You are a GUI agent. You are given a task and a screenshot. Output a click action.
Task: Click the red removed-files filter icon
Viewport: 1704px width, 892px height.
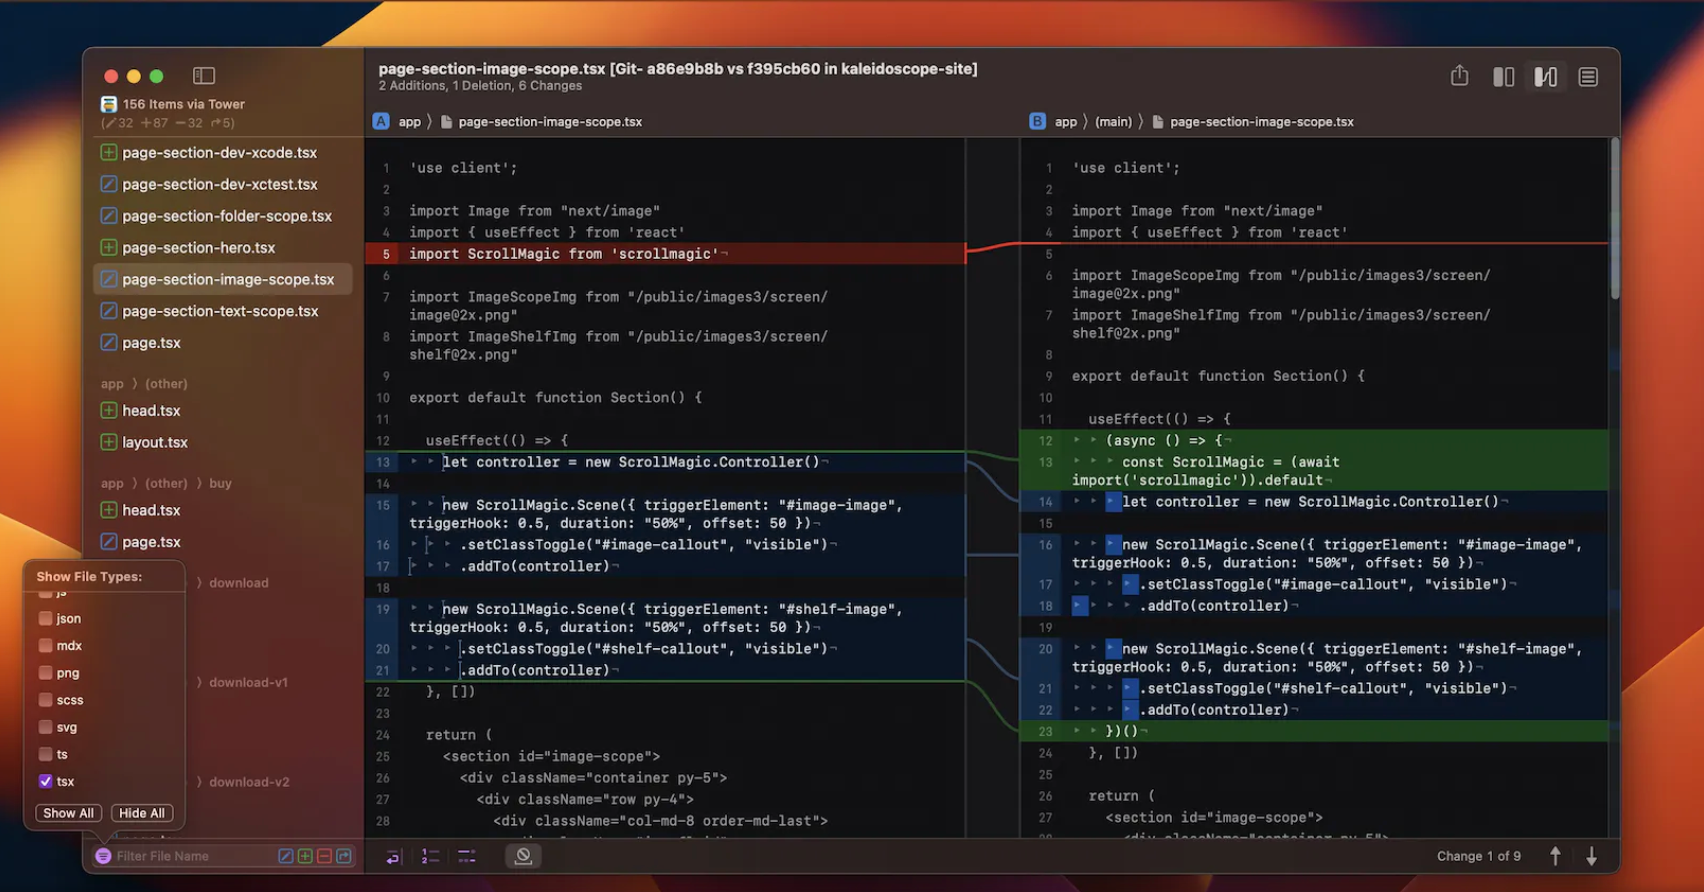click(x=324, y=856)
